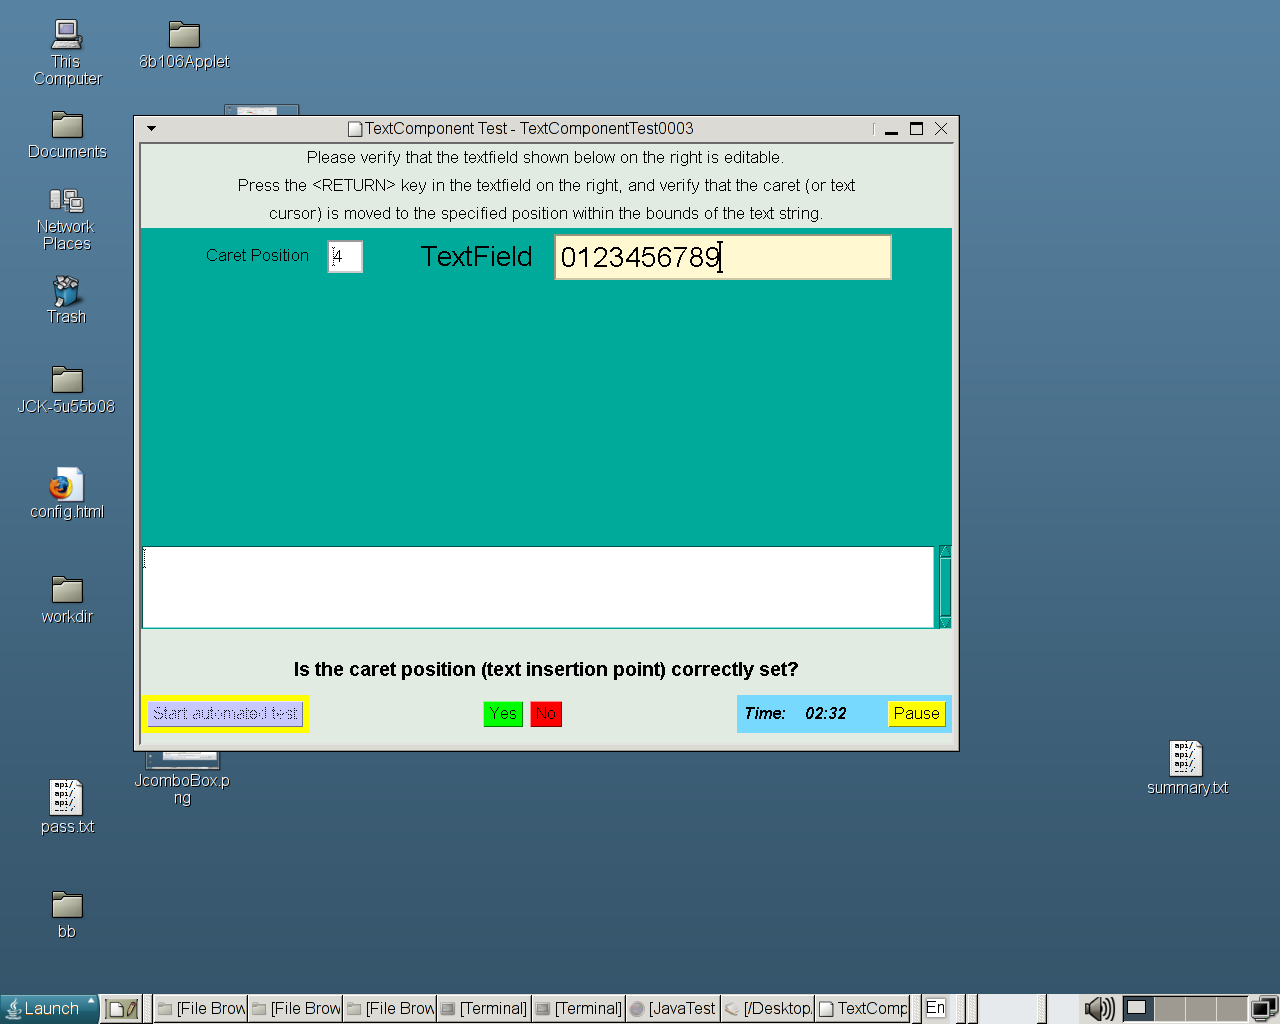
Task: Open the Trash desktop icon
Action: click(67, 292)
